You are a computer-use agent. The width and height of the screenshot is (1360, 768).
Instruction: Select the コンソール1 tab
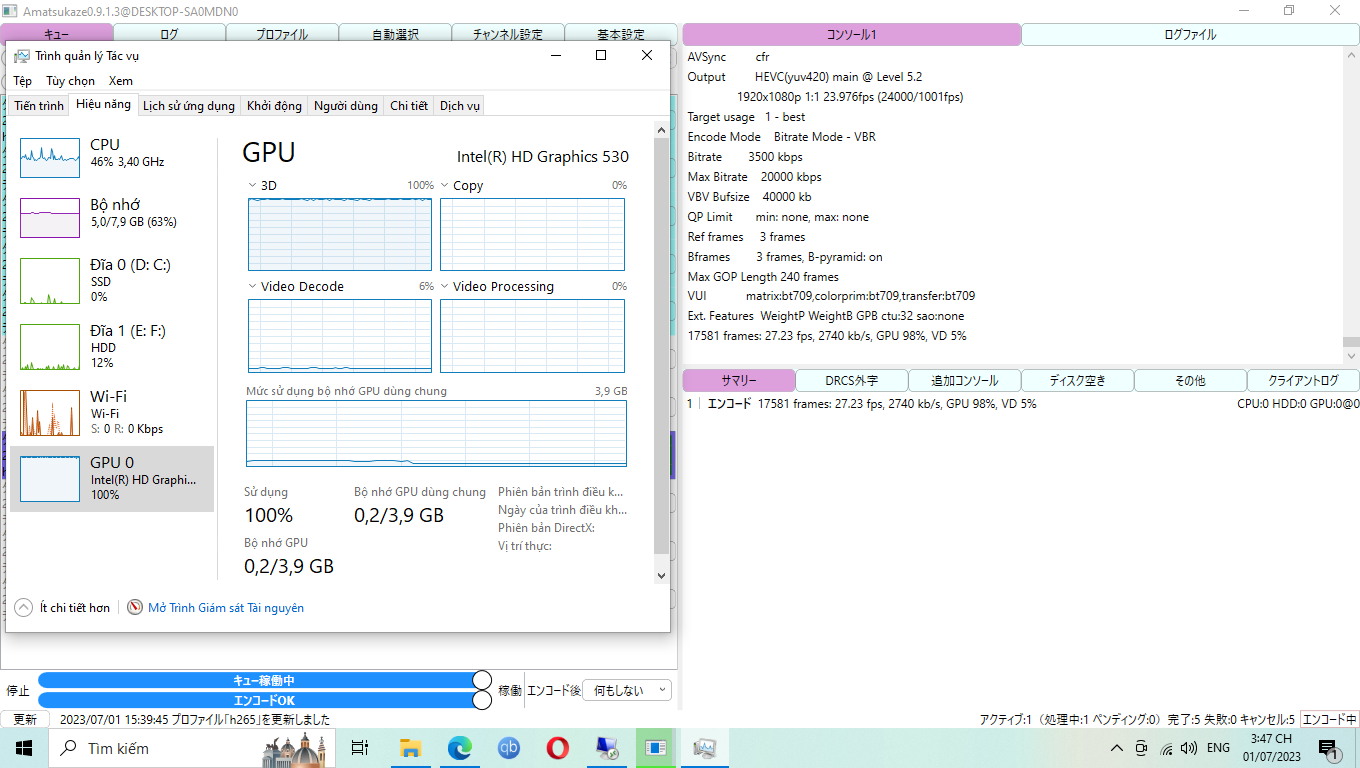click(852, 34)
